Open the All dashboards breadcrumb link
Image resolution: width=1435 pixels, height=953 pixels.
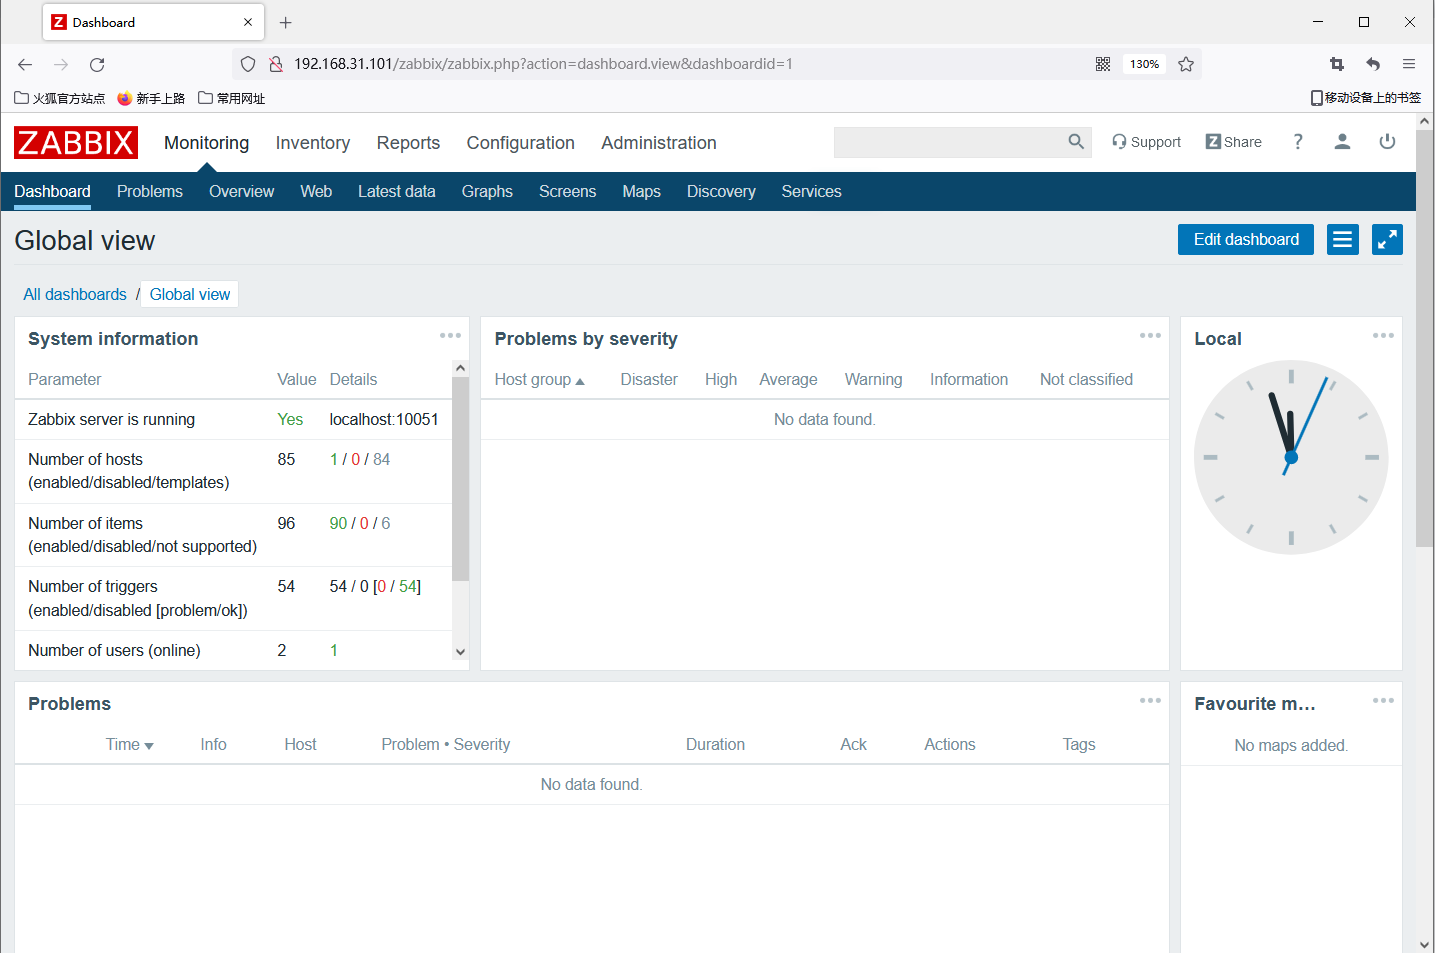pos(74,294)
